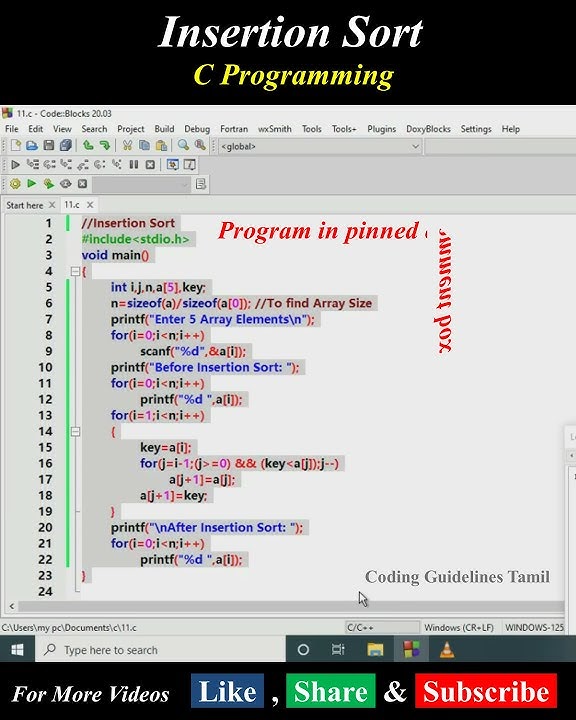Open the debugger Various info icon
The image size is (576, 720).
tap(190, 164)
